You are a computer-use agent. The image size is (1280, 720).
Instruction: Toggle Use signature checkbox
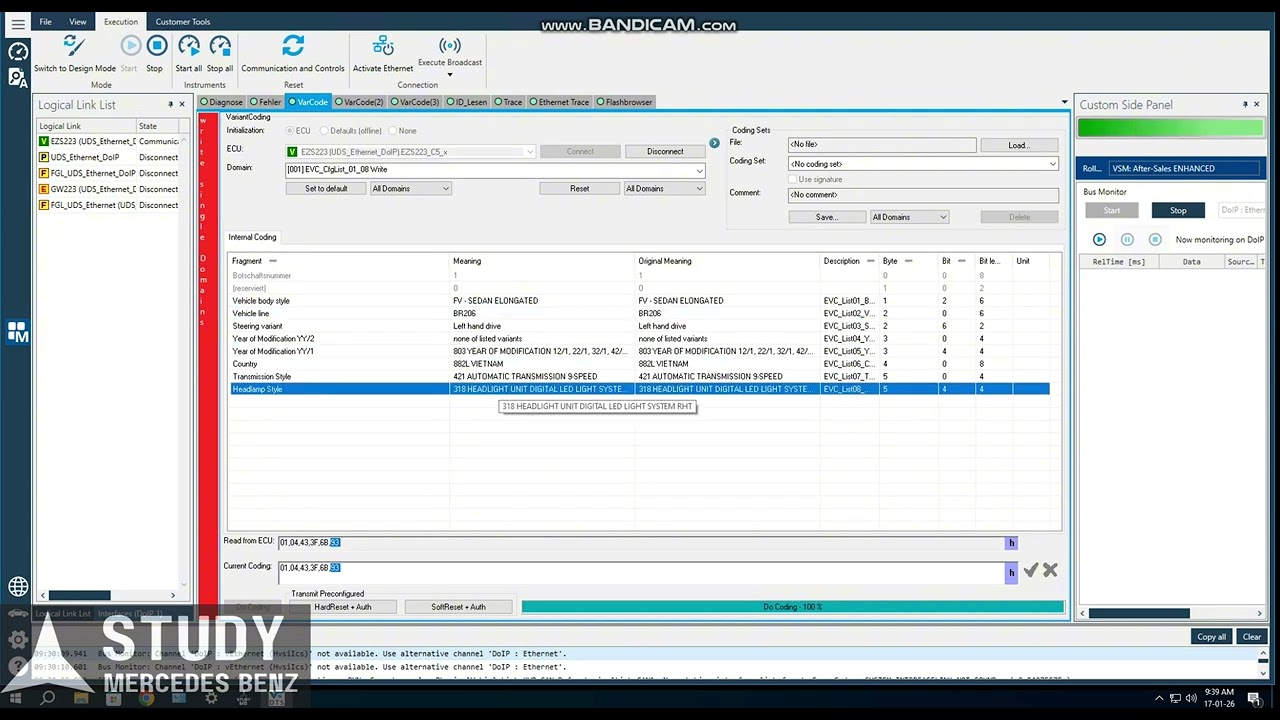click(x=791, y=179)
